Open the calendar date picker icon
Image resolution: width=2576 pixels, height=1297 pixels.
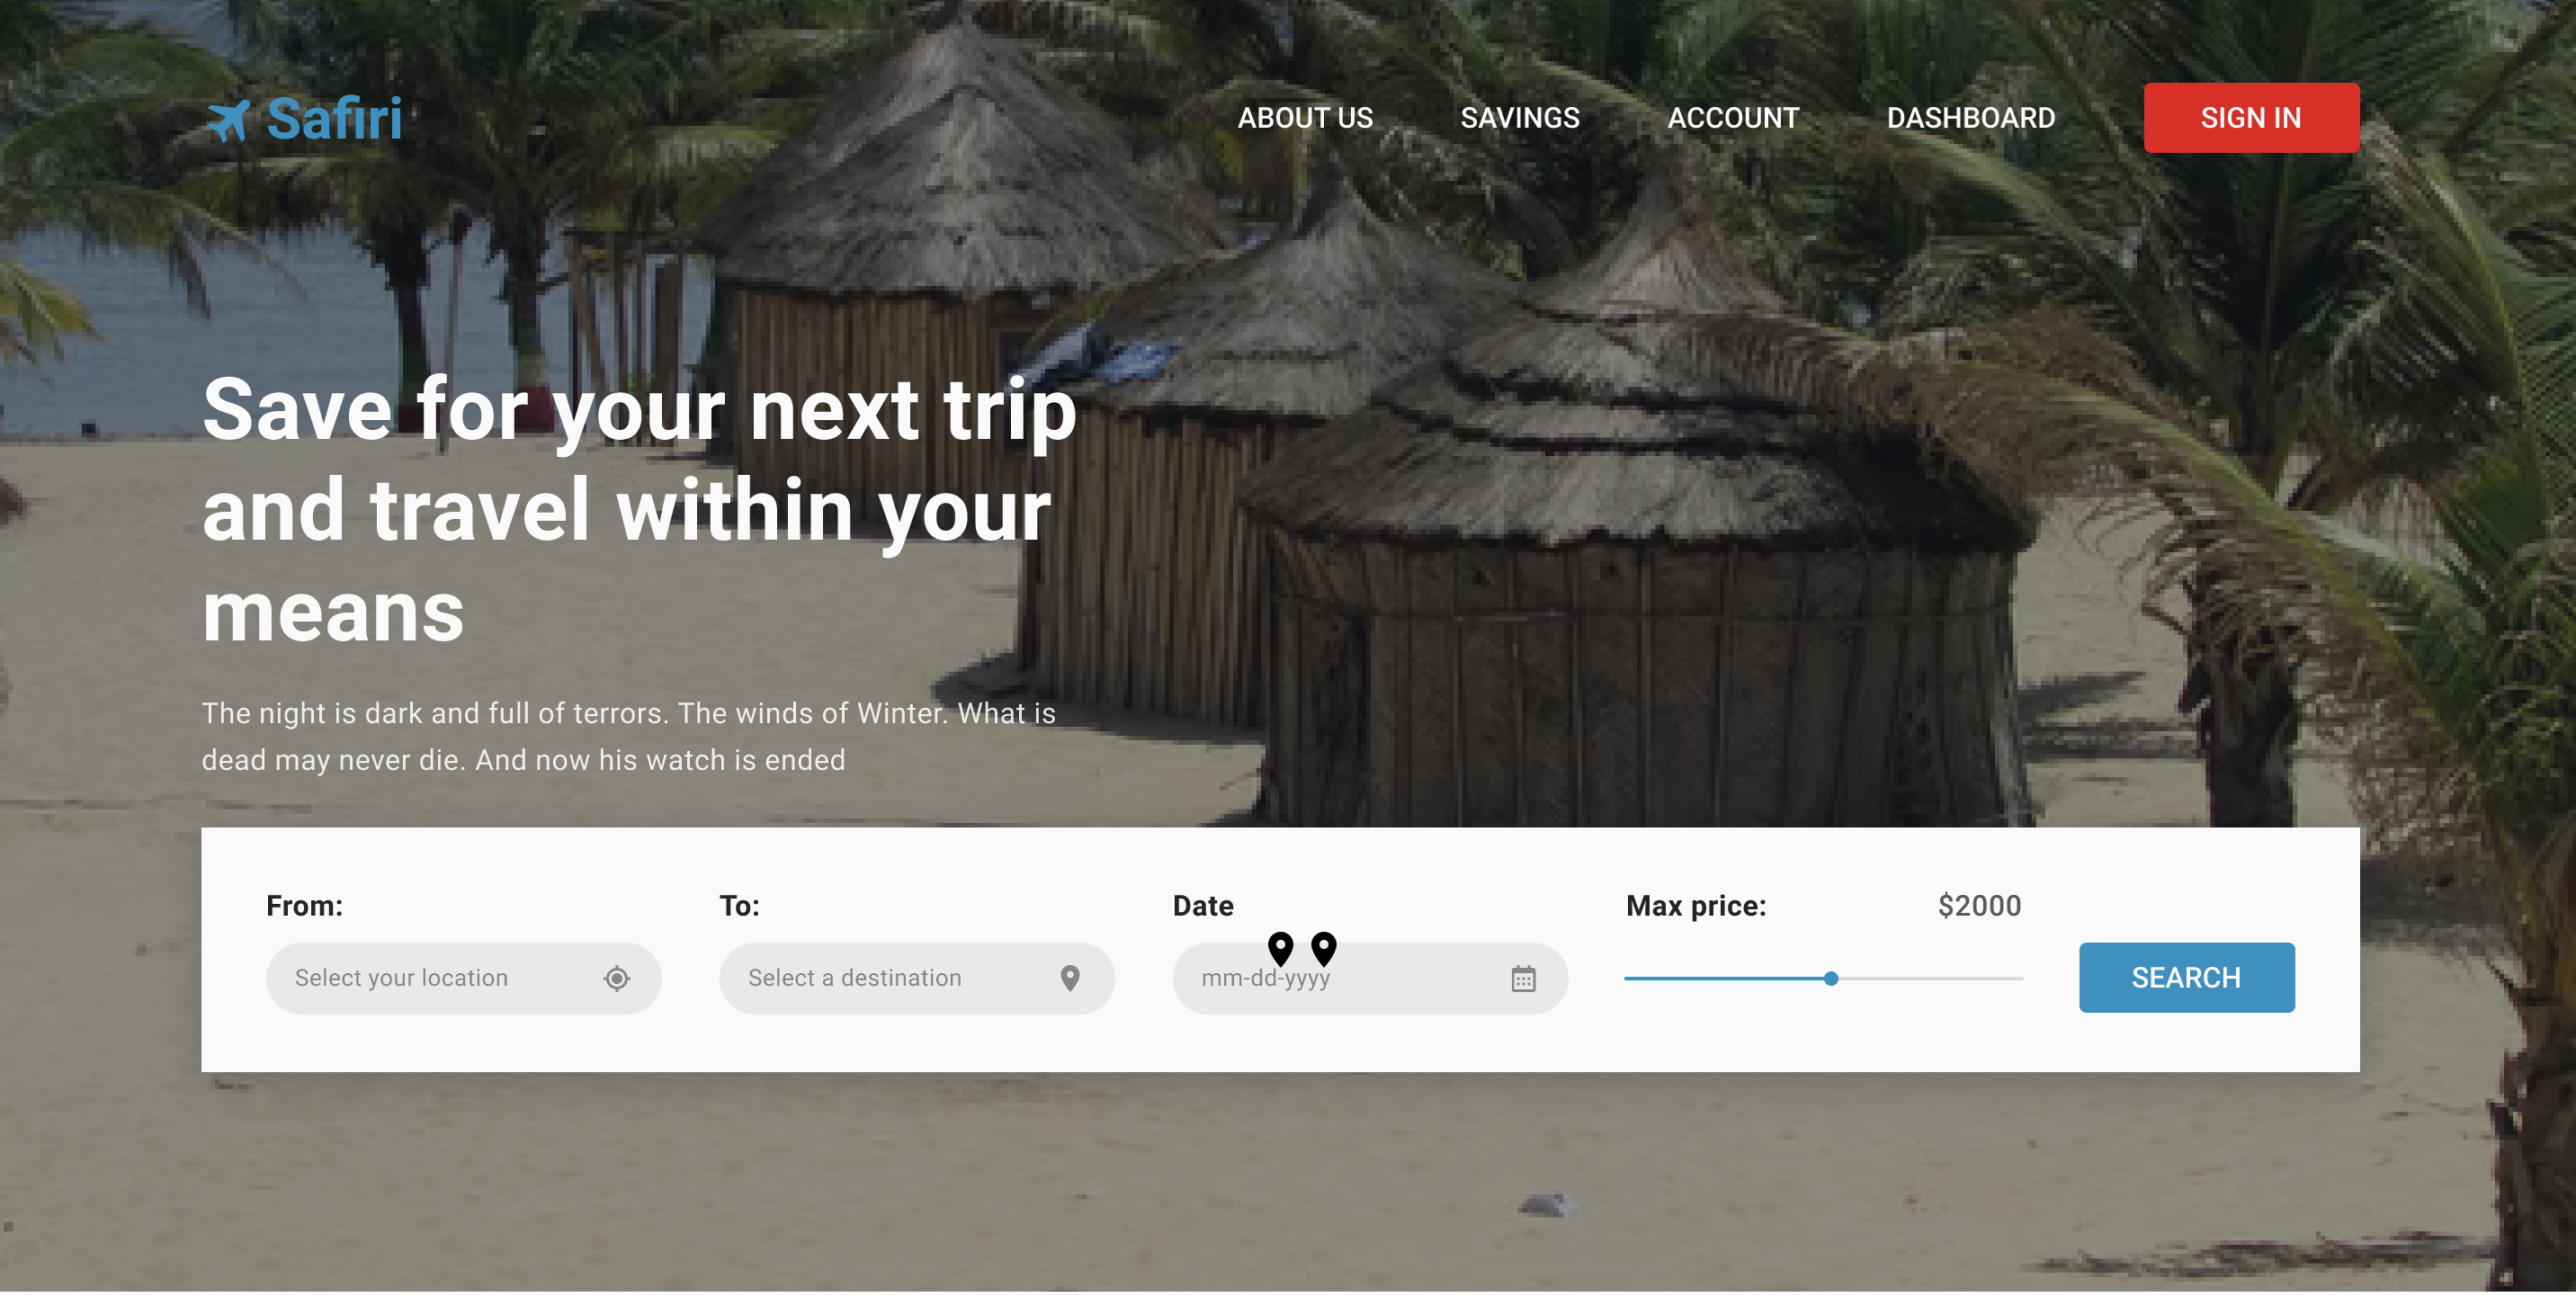(x=1523, y=979)
